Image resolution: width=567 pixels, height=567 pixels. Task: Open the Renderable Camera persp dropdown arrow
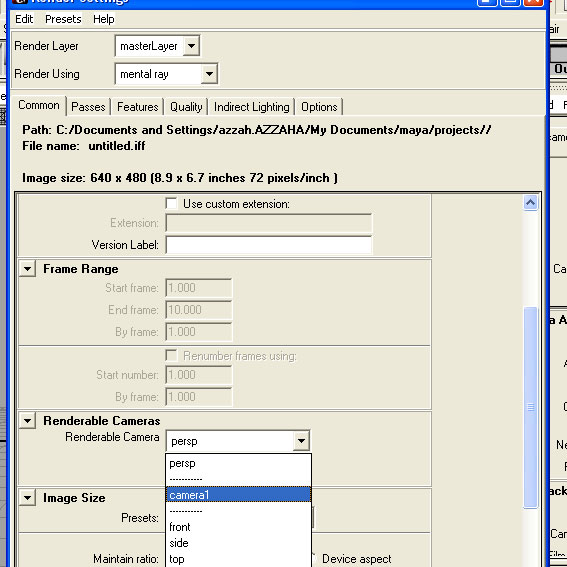[301, 441]
